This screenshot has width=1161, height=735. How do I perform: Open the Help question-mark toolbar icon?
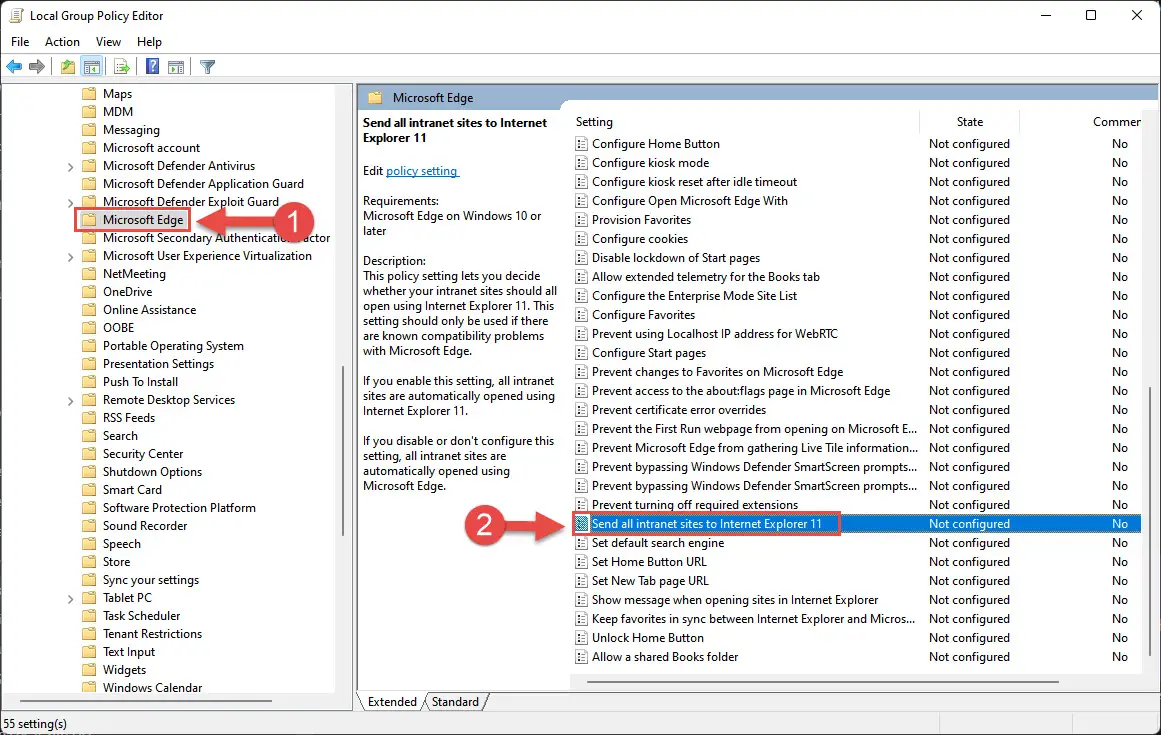click(153, 67)
